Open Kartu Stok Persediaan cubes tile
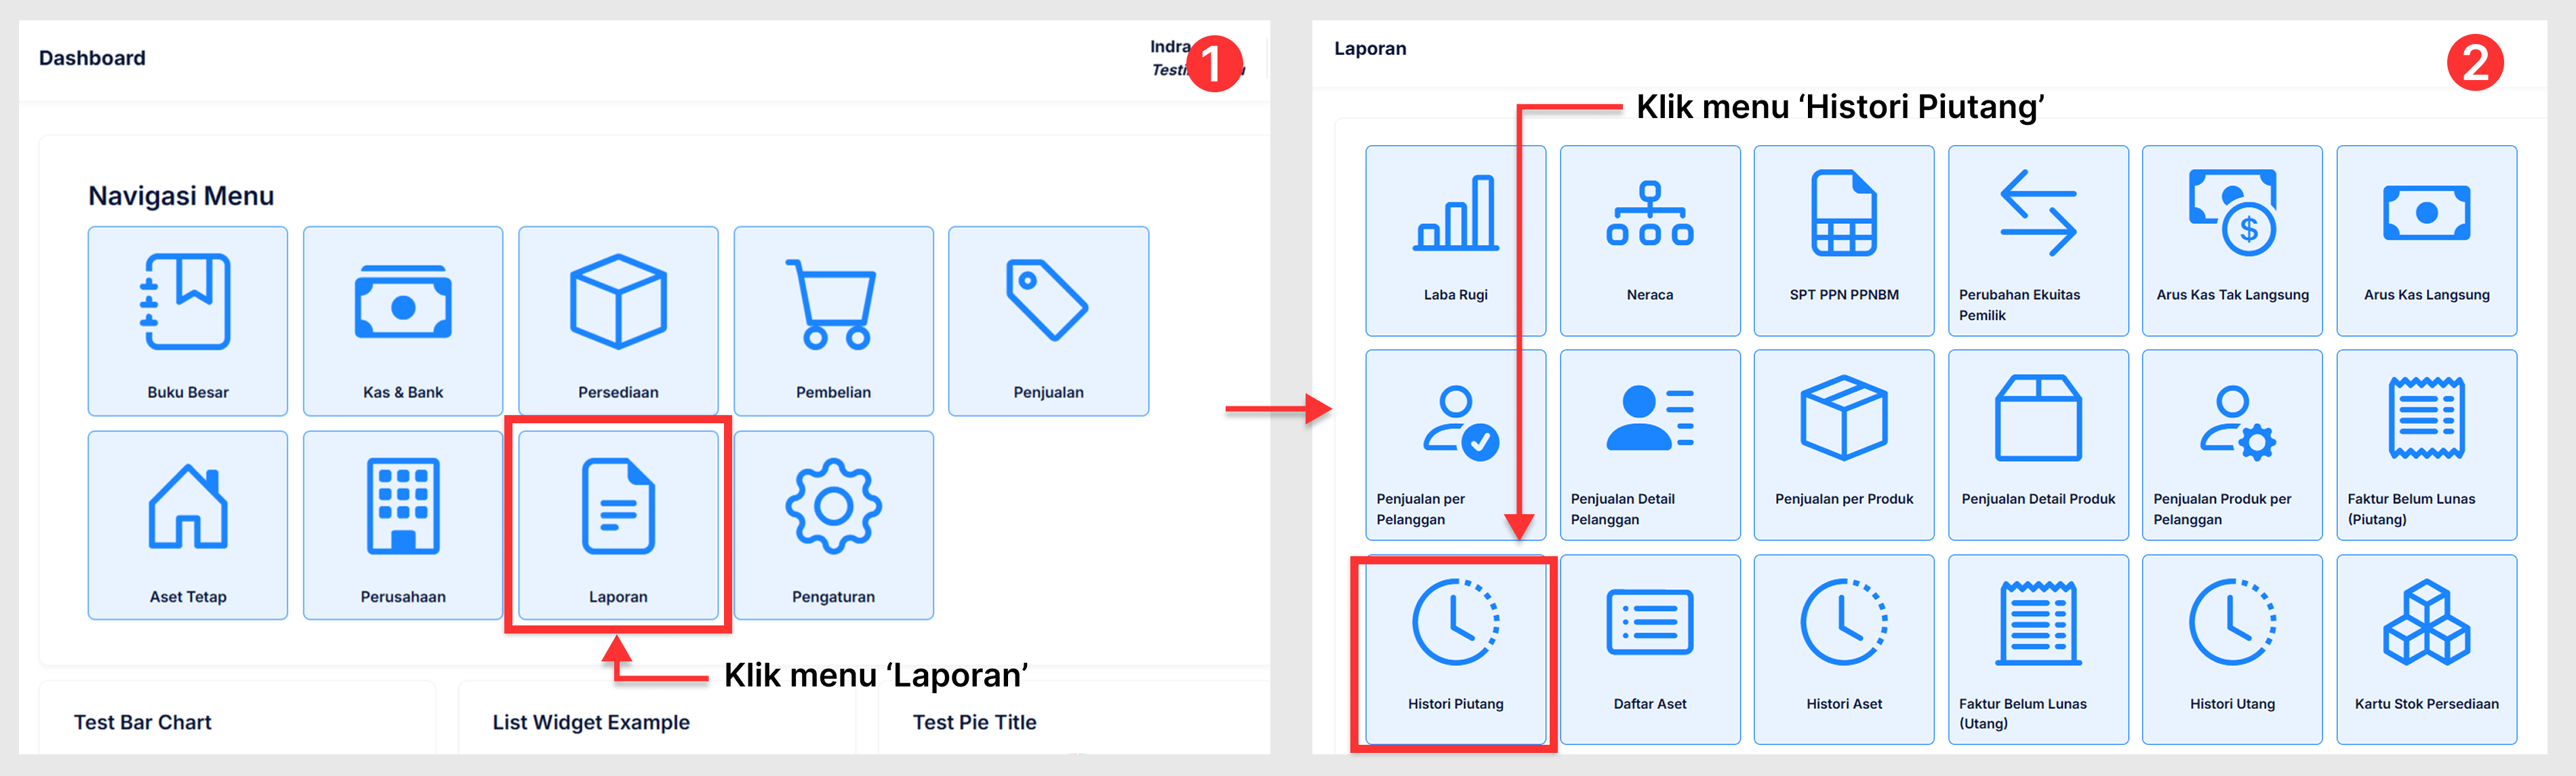 tap(2426, 624)
